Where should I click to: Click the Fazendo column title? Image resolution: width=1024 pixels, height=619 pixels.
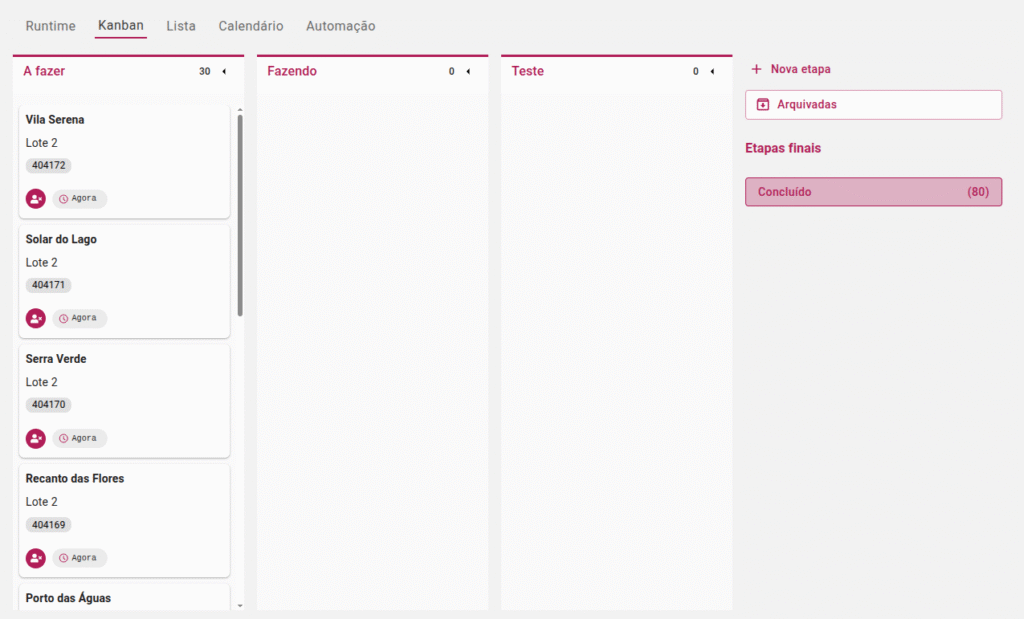tap(292, 71)
